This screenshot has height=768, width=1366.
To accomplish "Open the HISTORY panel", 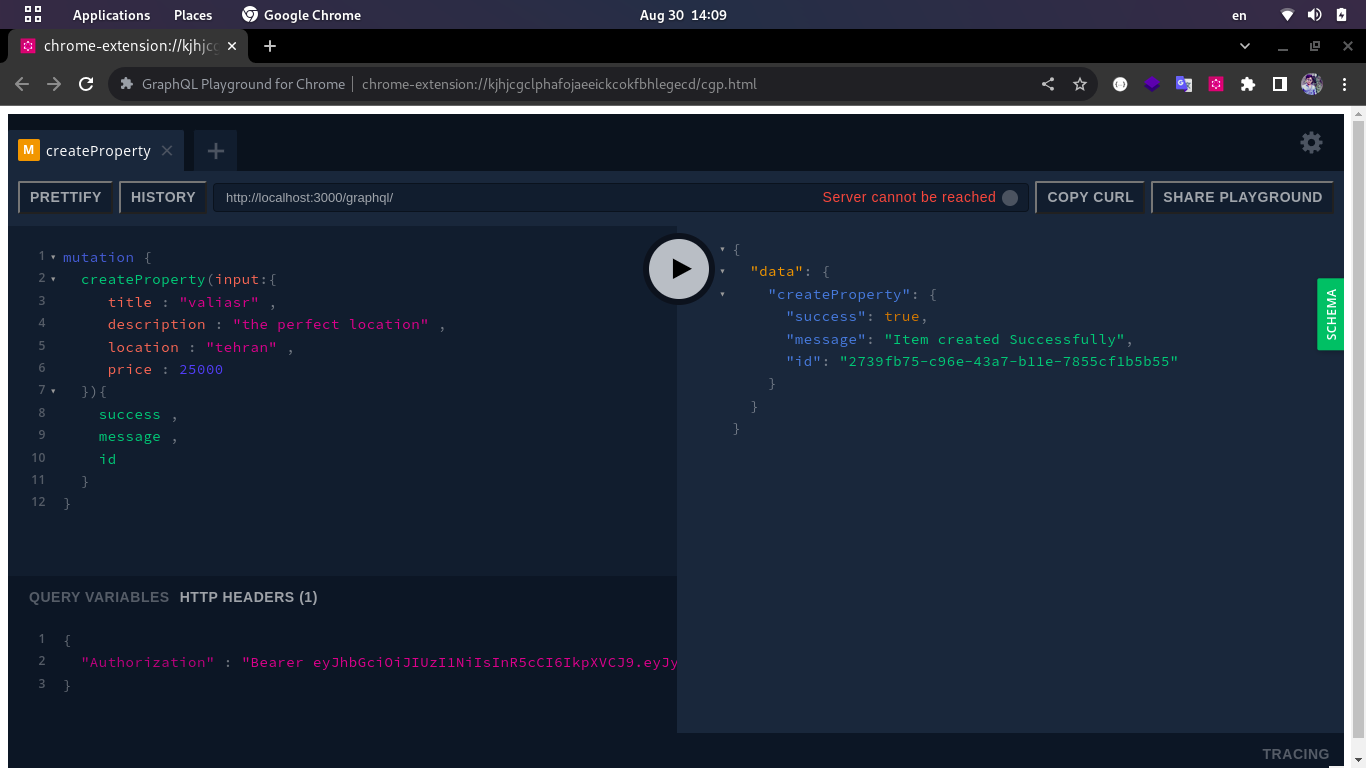I will (x=163, y=197).
